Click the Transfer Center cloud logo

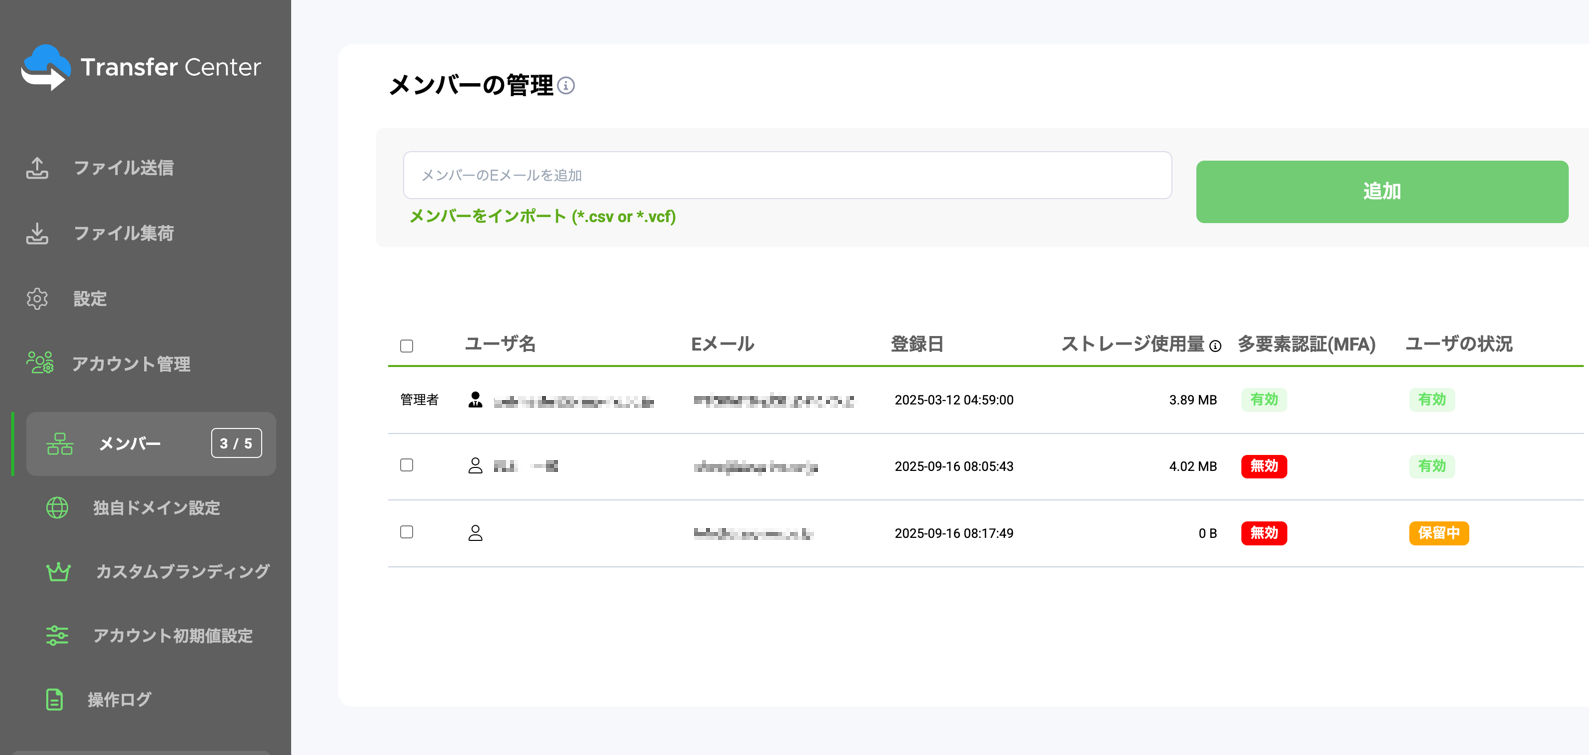click(x=46, y=68)
